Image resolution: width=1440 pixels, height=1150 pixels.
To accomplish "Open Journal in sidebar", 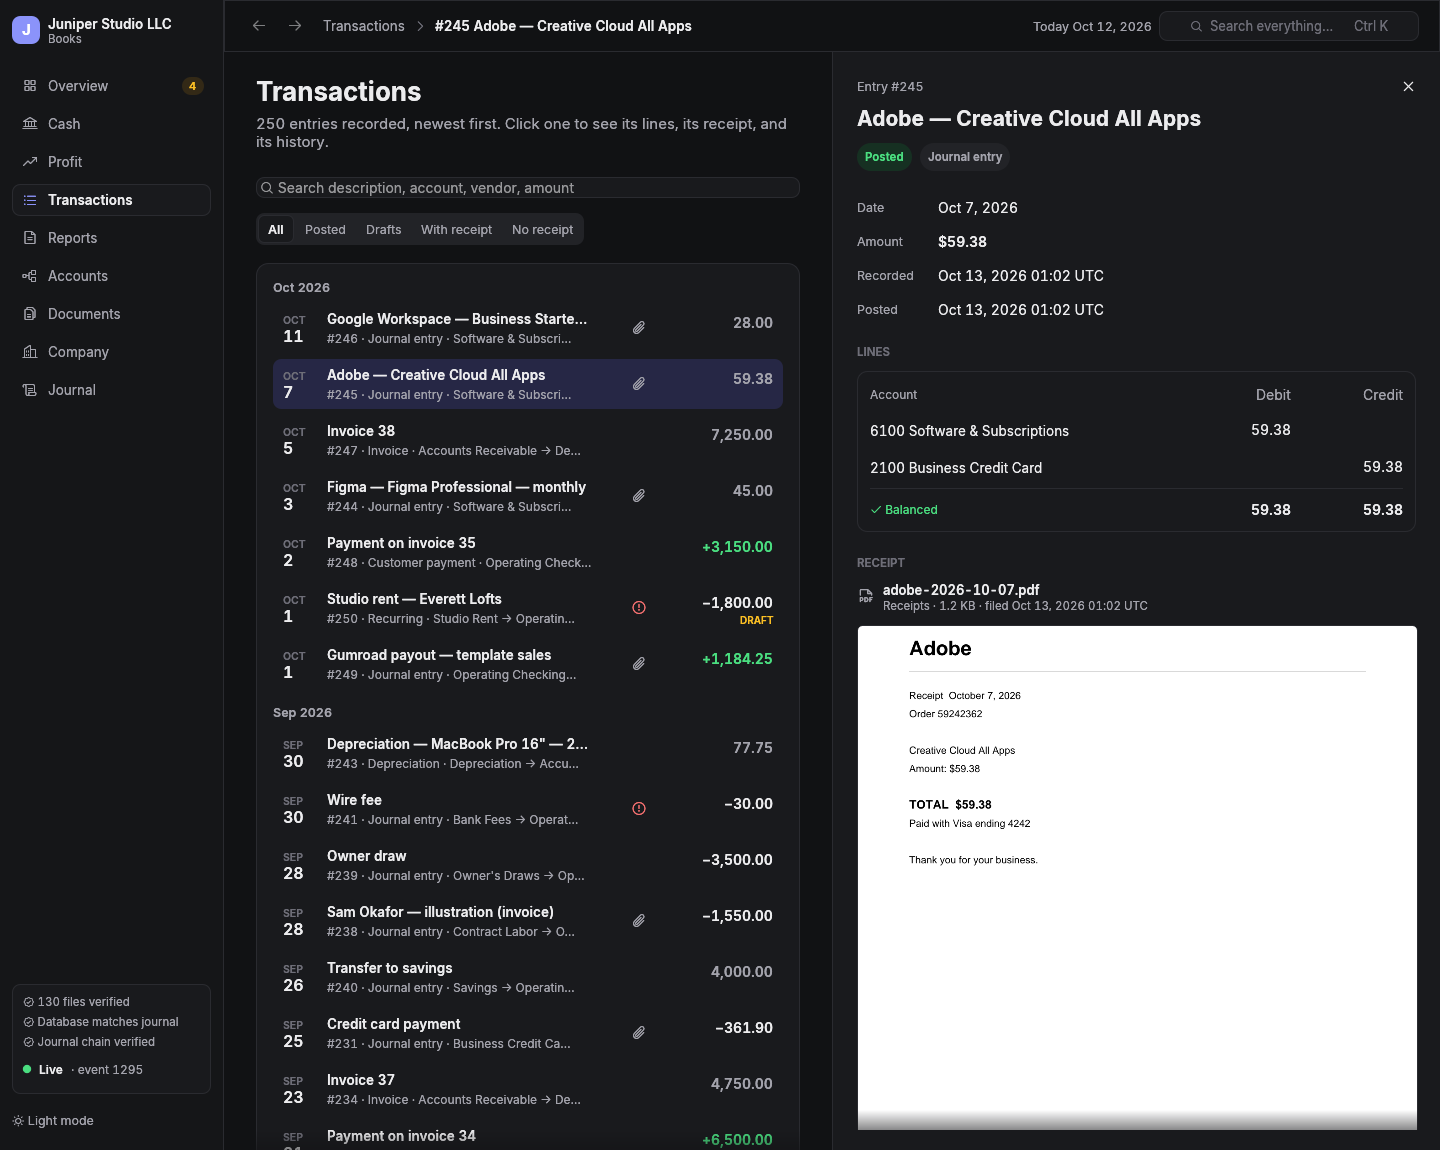I will tap(111, 390).
